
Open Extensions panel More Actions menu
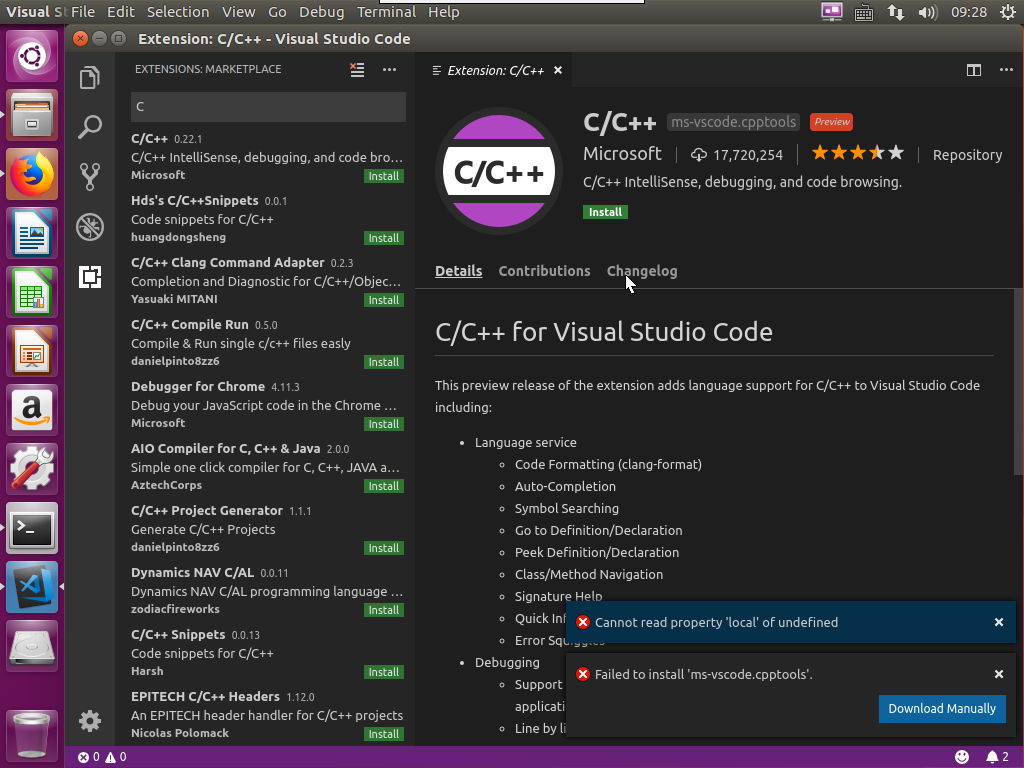tap(389, 70)
